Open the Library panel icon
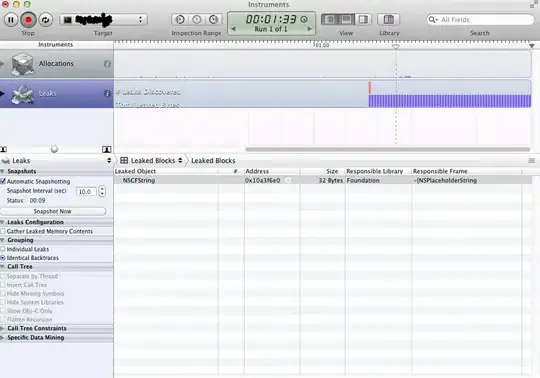 point(388,20)
